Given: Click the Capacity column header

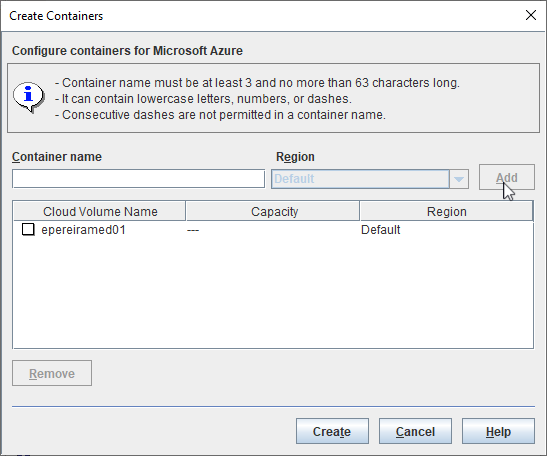Looking at the screenshot, I should pos(273,211).
